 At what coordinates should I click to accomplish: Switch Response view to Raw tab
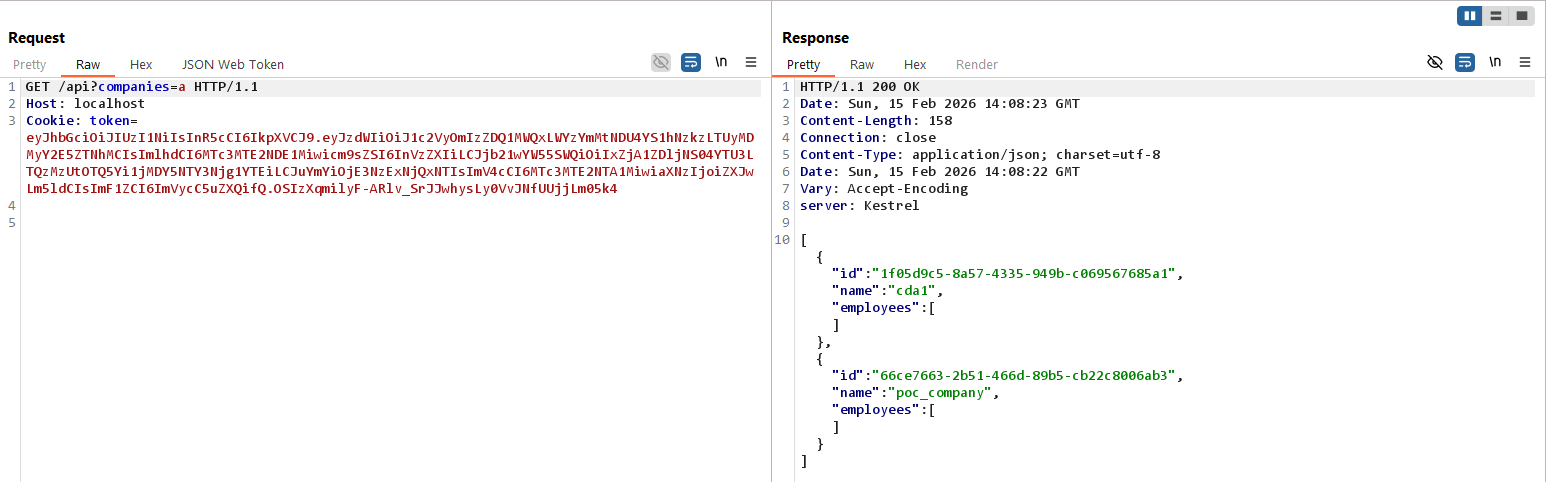coord(862,64)
